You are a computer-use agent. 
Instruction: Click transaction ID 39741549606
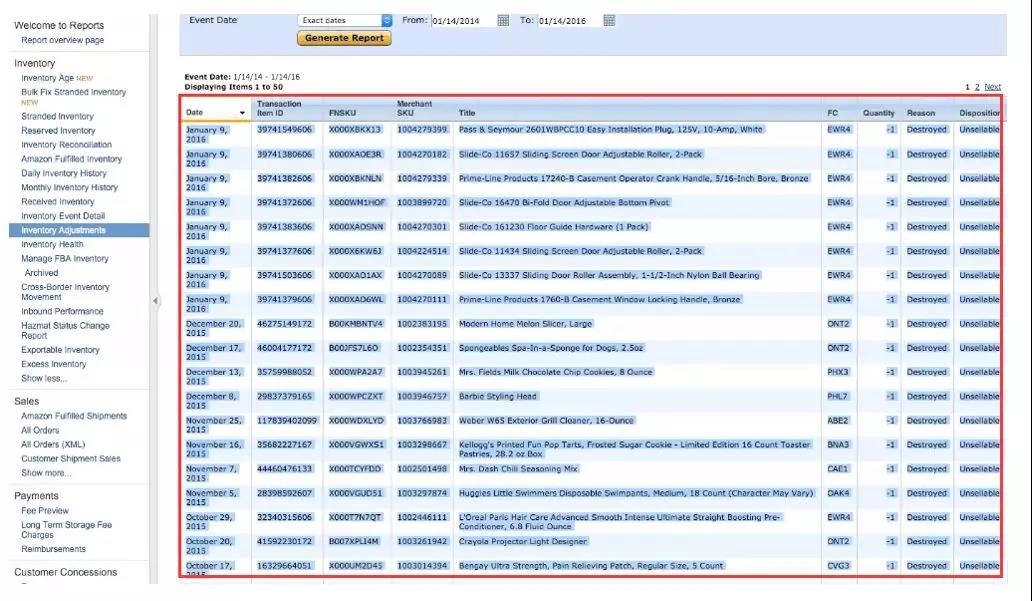[284, 130]
